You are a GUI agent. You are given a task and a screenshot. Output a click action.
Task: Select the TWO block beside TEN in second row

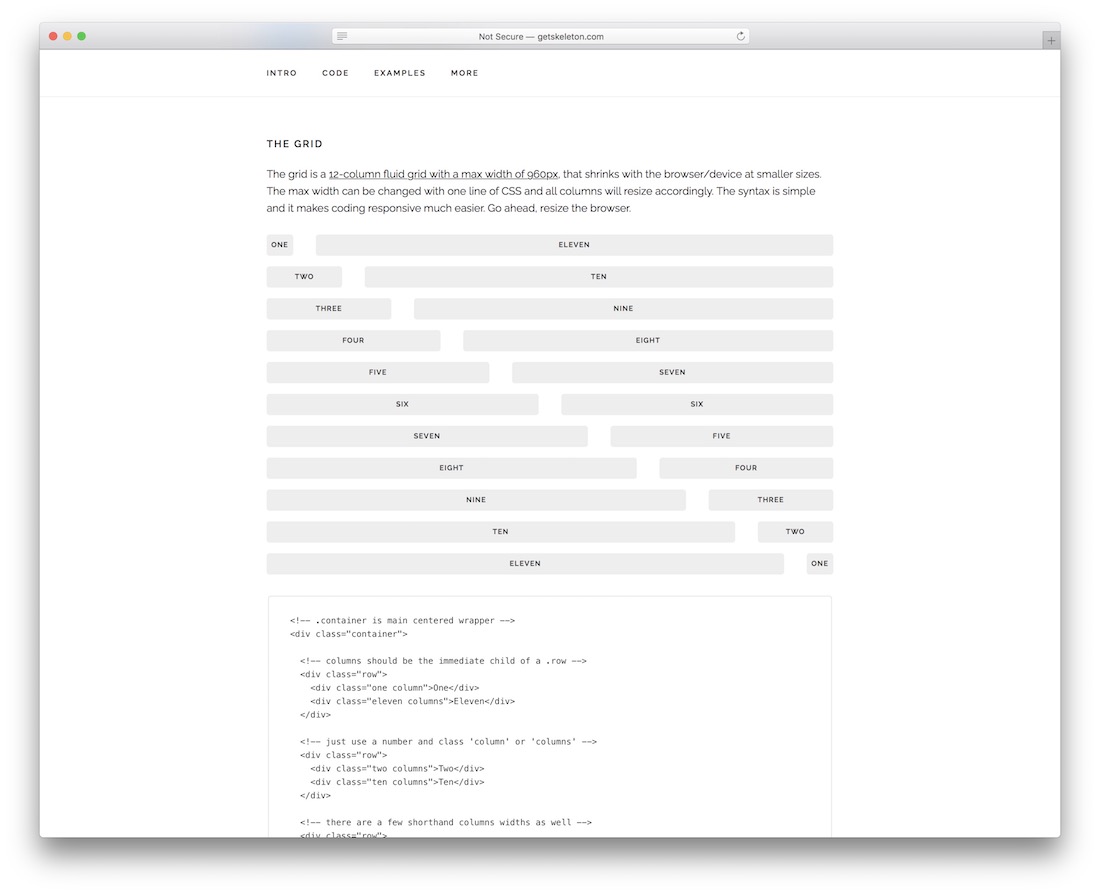point(304,276)
